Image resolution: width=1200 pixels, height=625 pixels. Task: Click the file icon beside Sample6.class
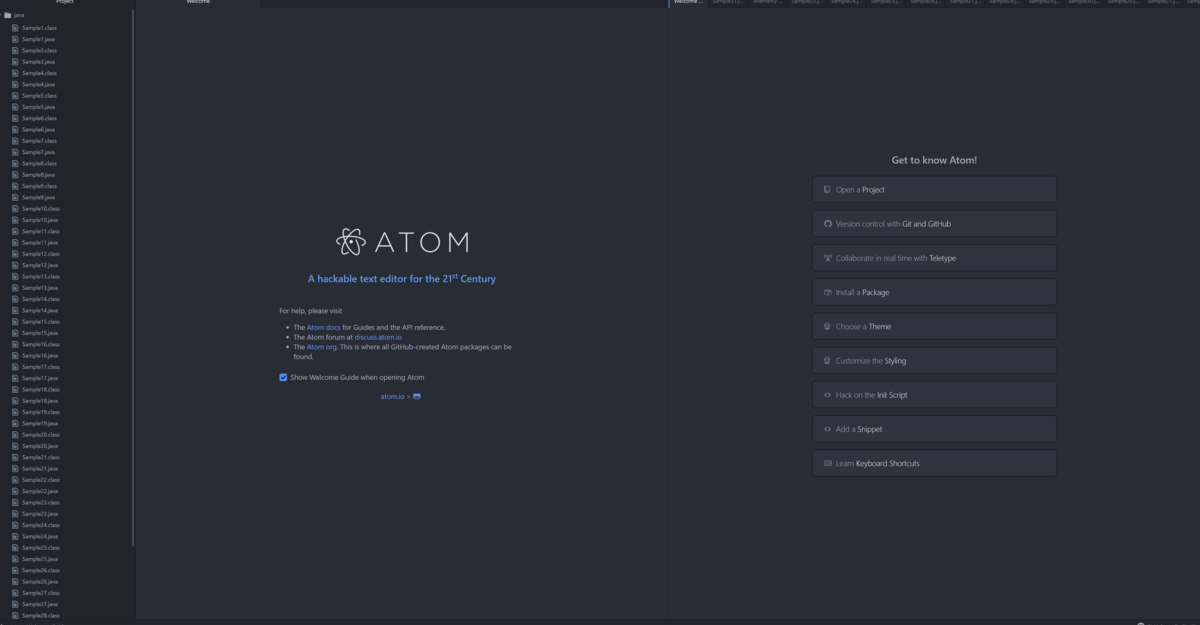click(x=15, y=118)
